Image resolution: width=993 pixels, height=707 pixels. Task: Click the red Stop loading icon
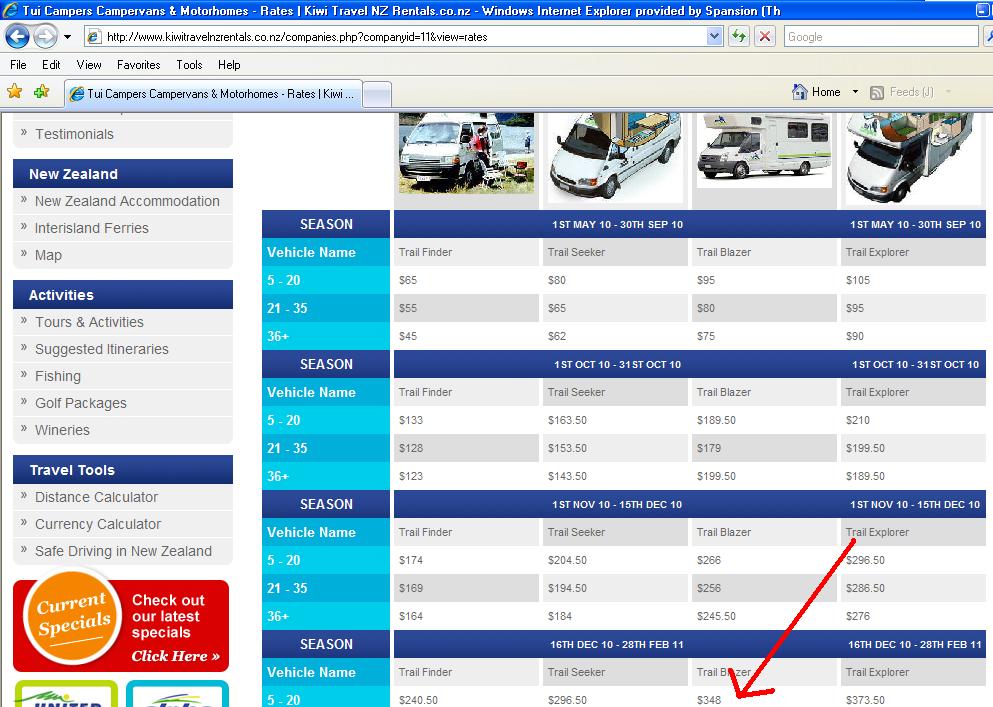pyautogui.click(x=765, y=37)
